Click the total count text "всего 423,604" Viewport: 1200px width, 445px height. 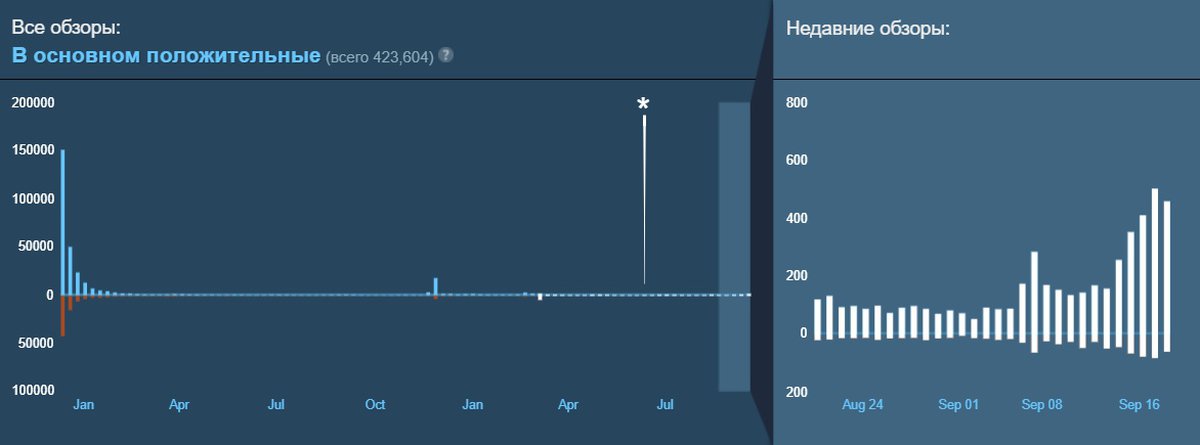(380, 57)
